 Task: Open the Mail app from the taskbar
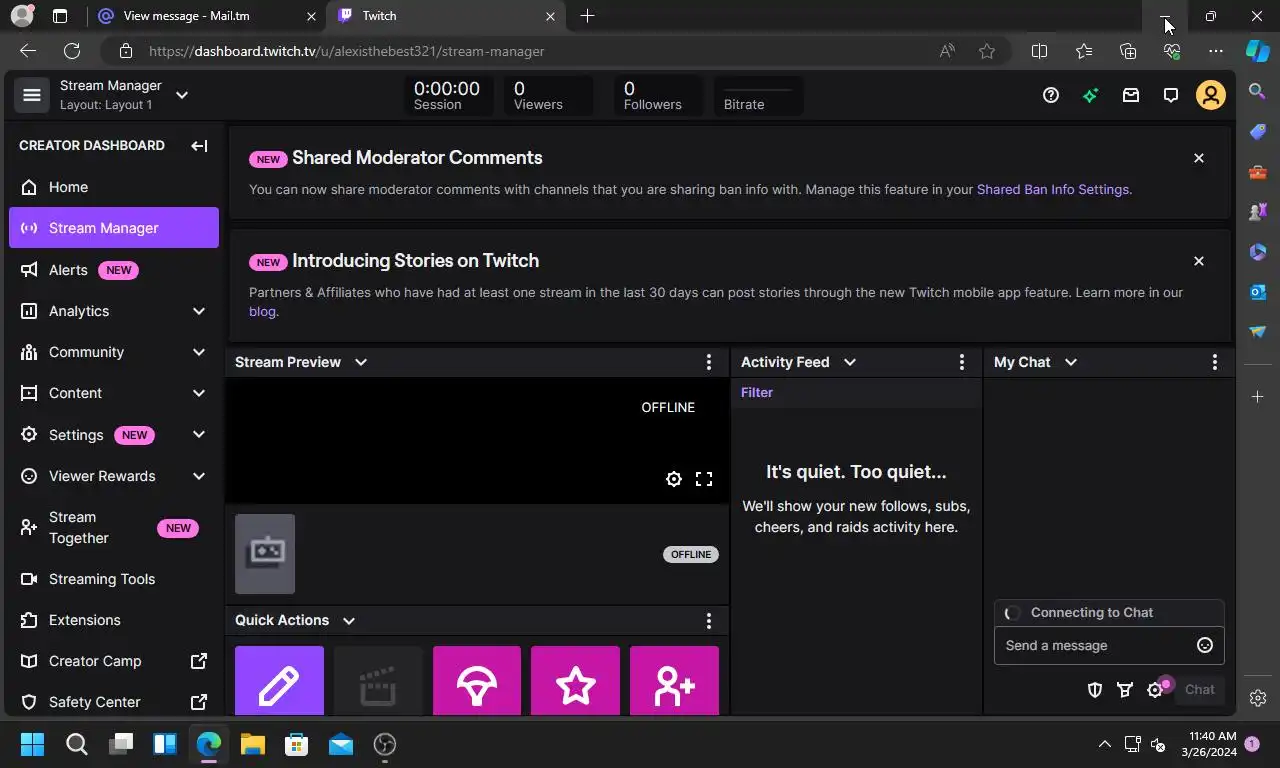[x=341, y=744]
